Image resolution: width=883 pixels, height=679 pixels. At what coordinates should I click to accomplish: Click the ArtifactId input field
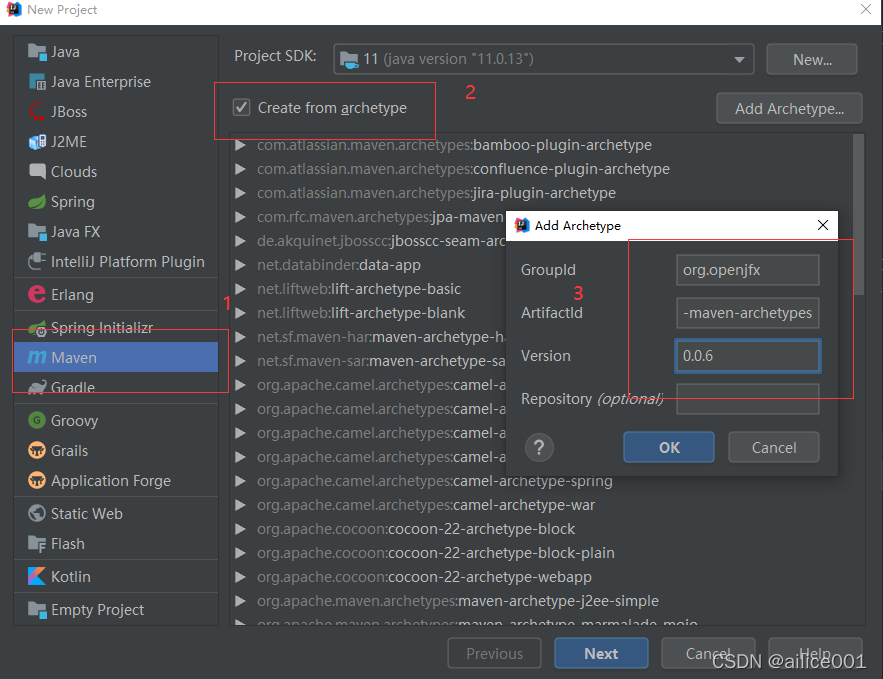click(747, 313)
